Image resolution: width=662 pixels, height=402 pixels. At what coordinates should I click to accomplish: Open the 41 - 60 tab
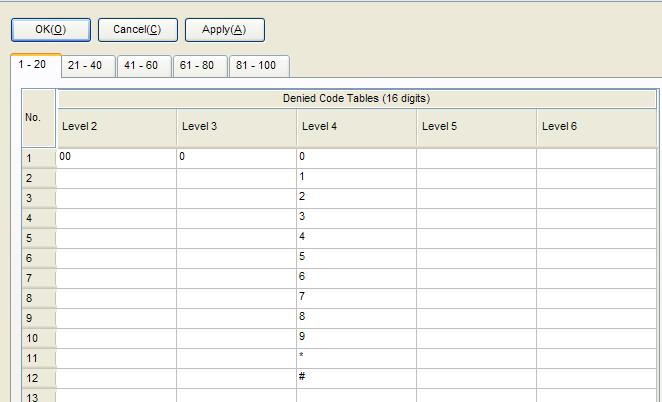pyautogui.click(x=141, y=66)
